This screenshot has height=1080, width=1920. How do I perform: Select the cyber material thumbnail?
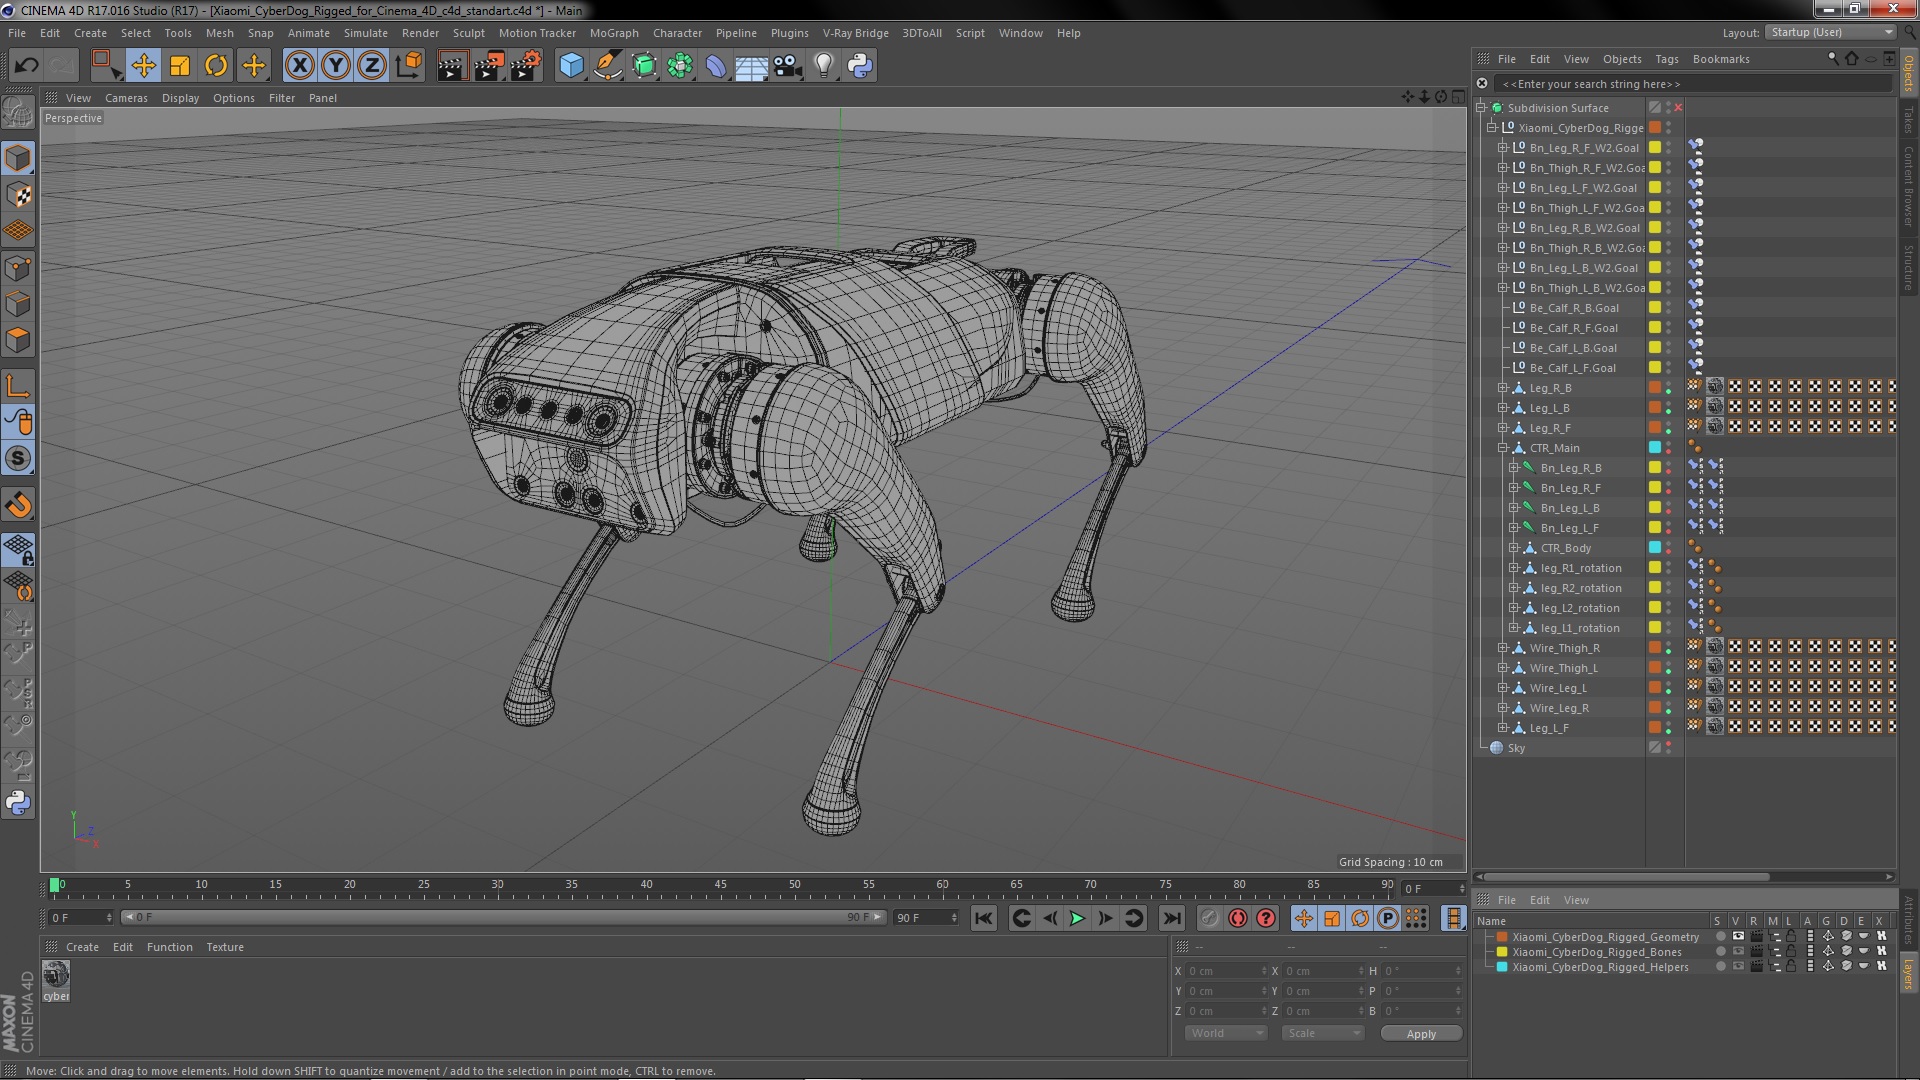[56, 975]
